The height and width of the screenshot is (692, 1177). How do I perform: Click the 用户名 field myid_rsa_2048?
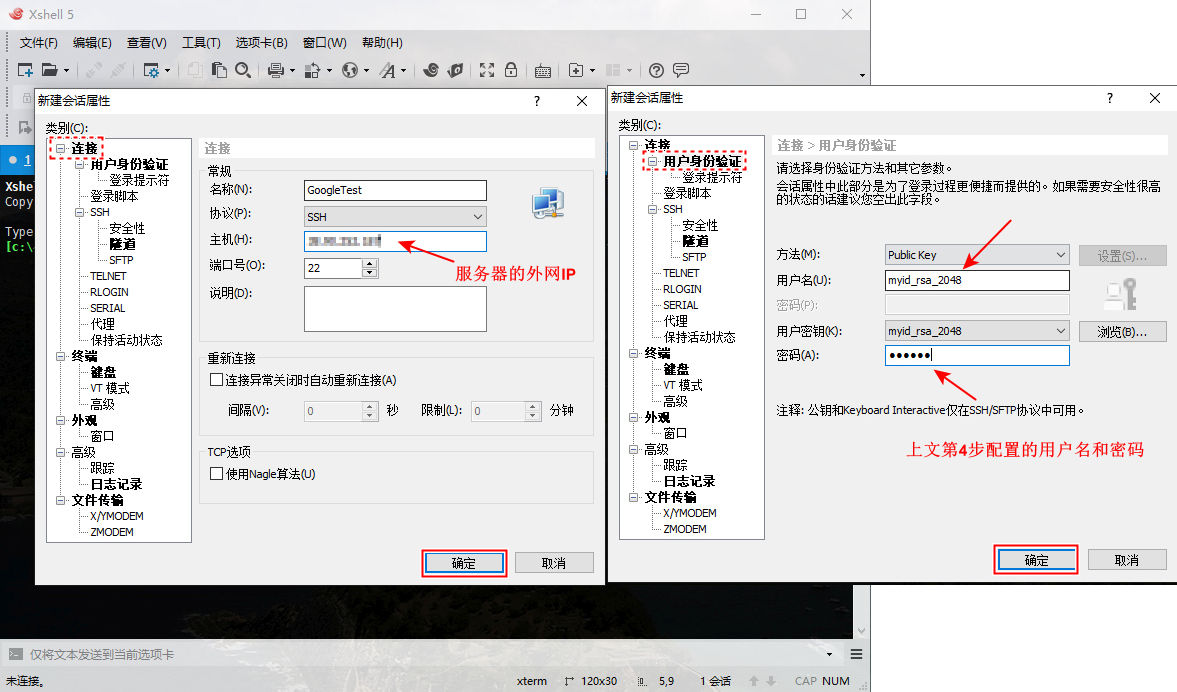pos(977,280)
